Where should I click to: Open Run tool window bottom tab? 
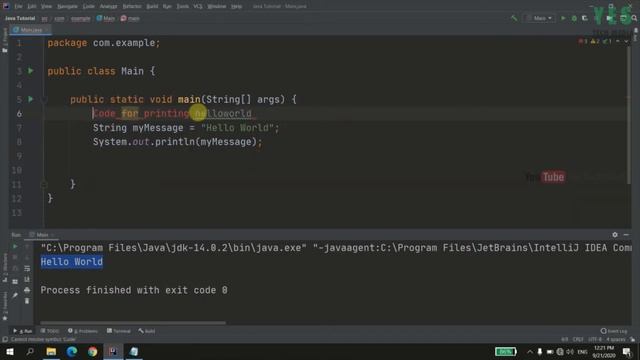point(22,331)
